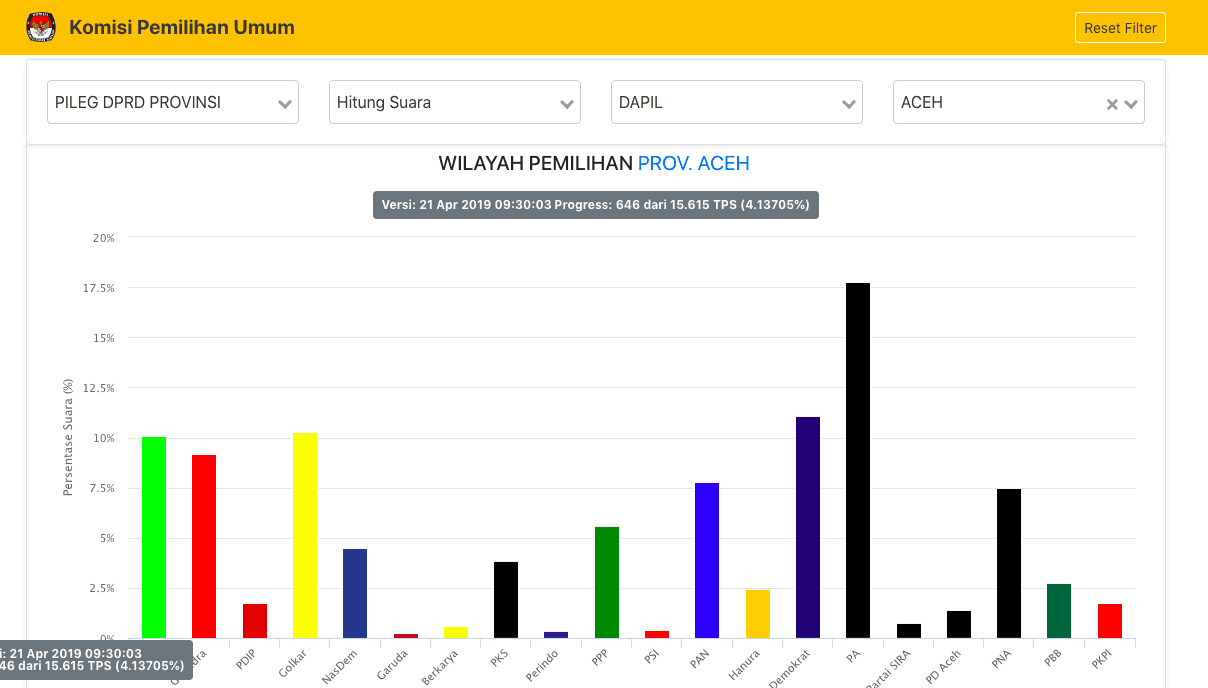
Task: Click the chevron on the Hitung Suara selector
Action: click(568, 102)
